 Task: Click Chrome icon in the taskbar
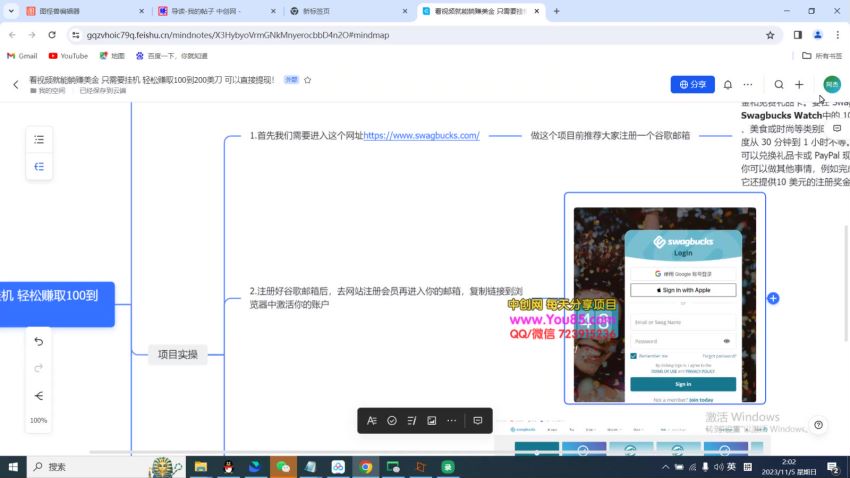pyautogui.click(x=365, y=467)
